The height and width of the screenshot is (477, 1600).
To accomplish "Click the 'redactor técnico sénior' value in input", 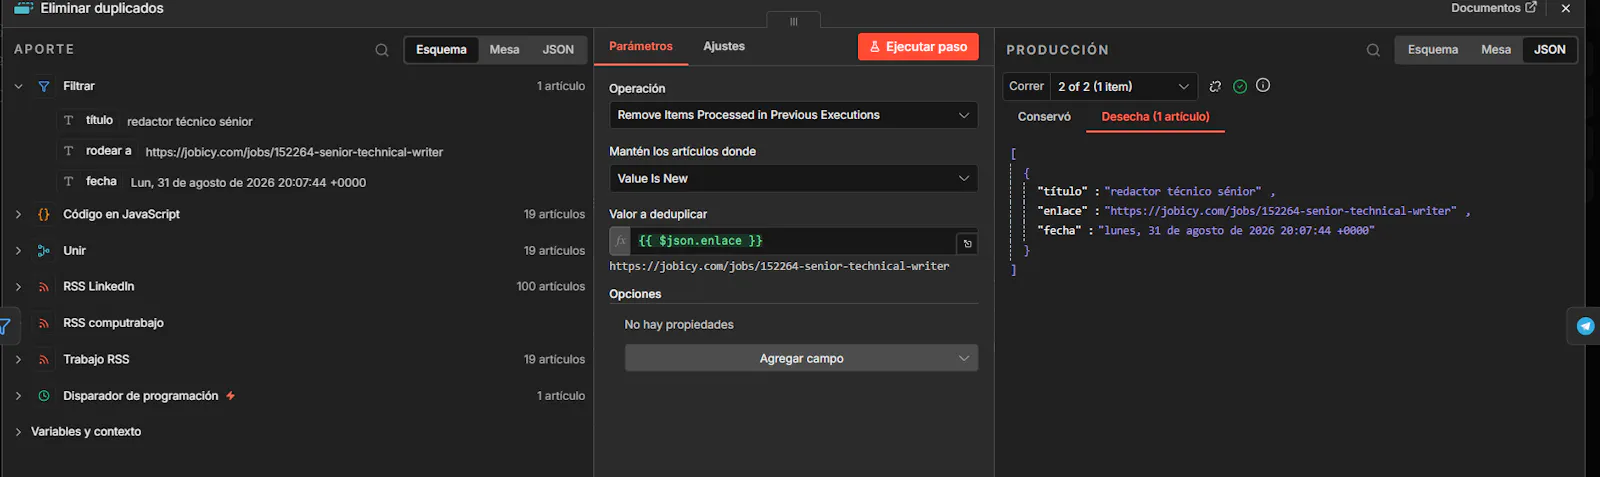I will tap(190, 122).
